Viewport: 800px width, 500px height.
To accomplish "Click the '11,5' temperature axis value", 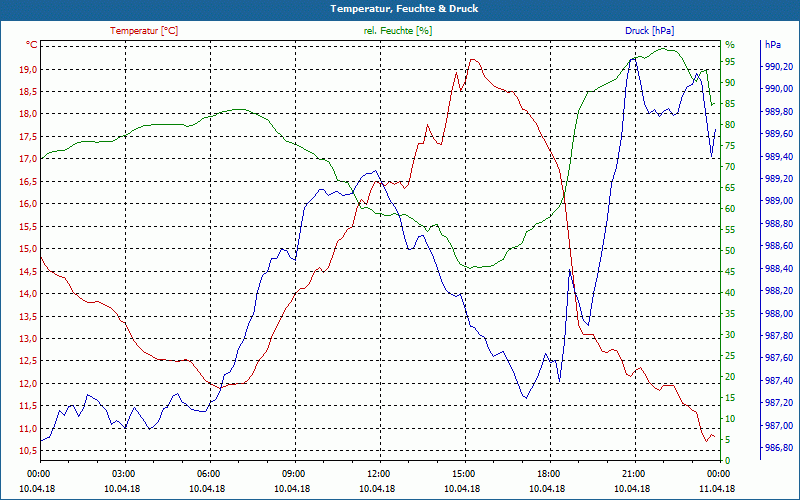I will click(28, 406).
